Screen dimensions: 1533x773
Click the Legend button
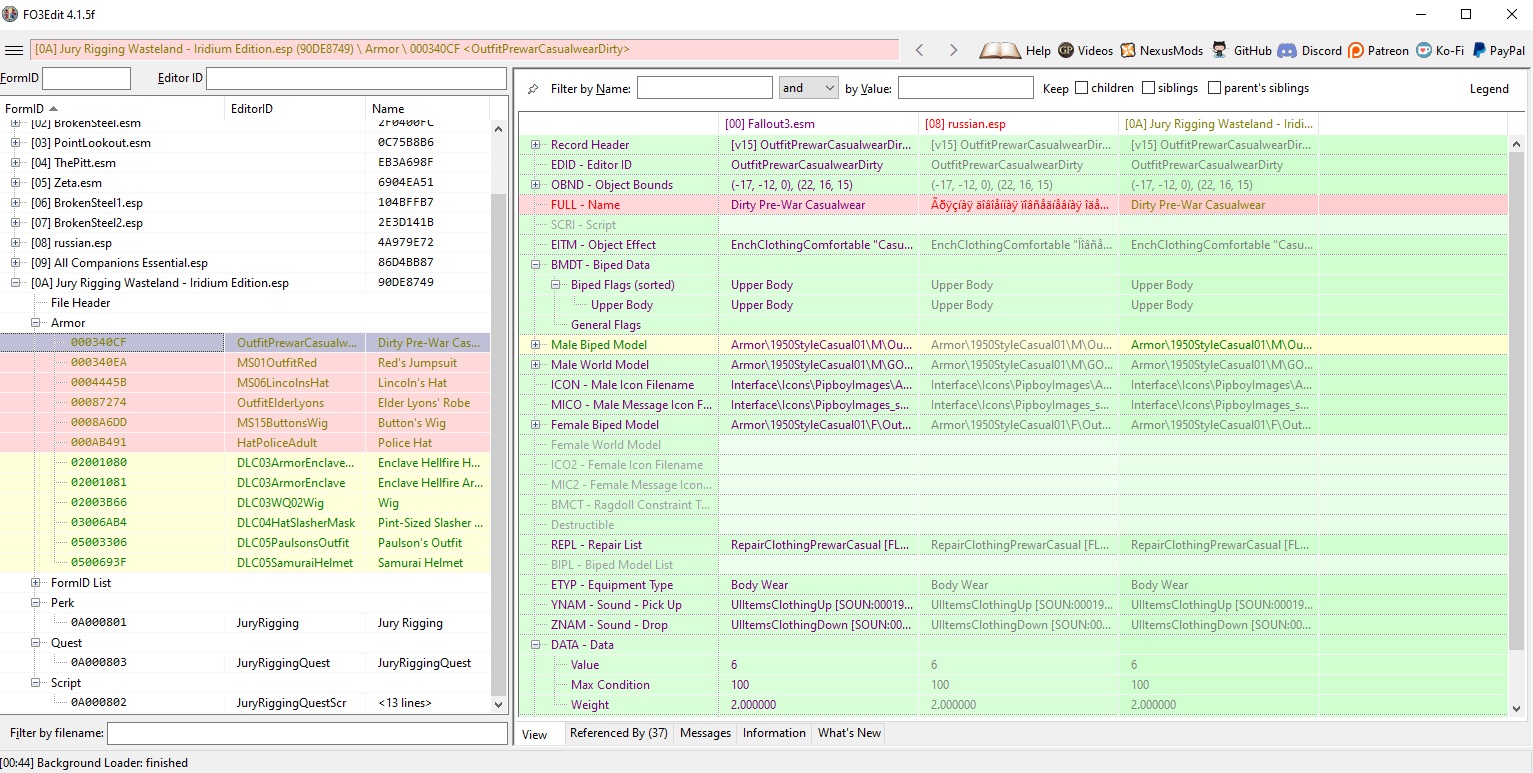(1488, 89)
